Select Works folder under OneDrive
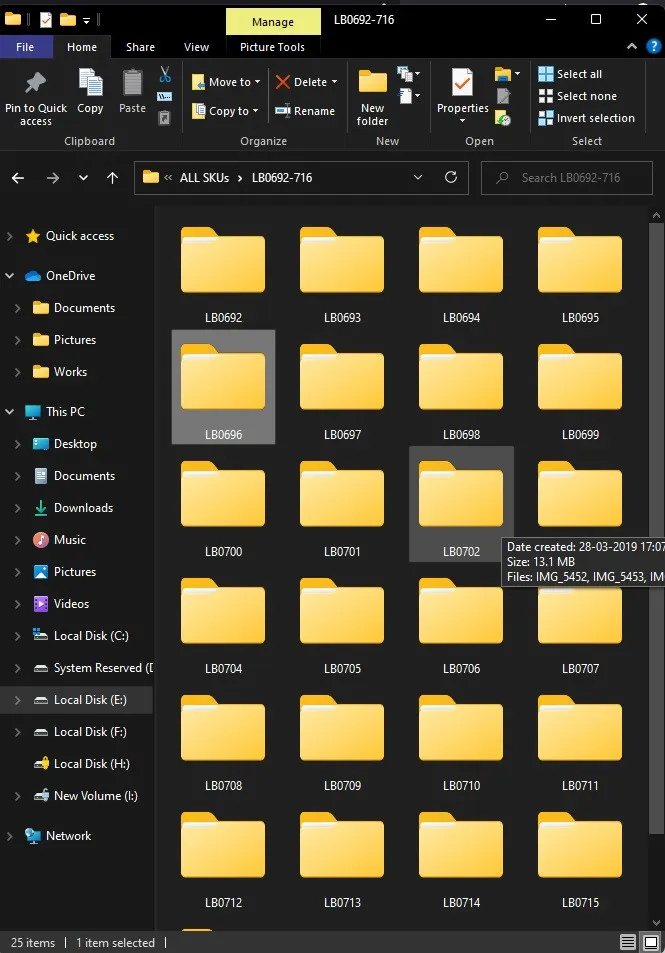The image size is (665, 953). (70, 371)
